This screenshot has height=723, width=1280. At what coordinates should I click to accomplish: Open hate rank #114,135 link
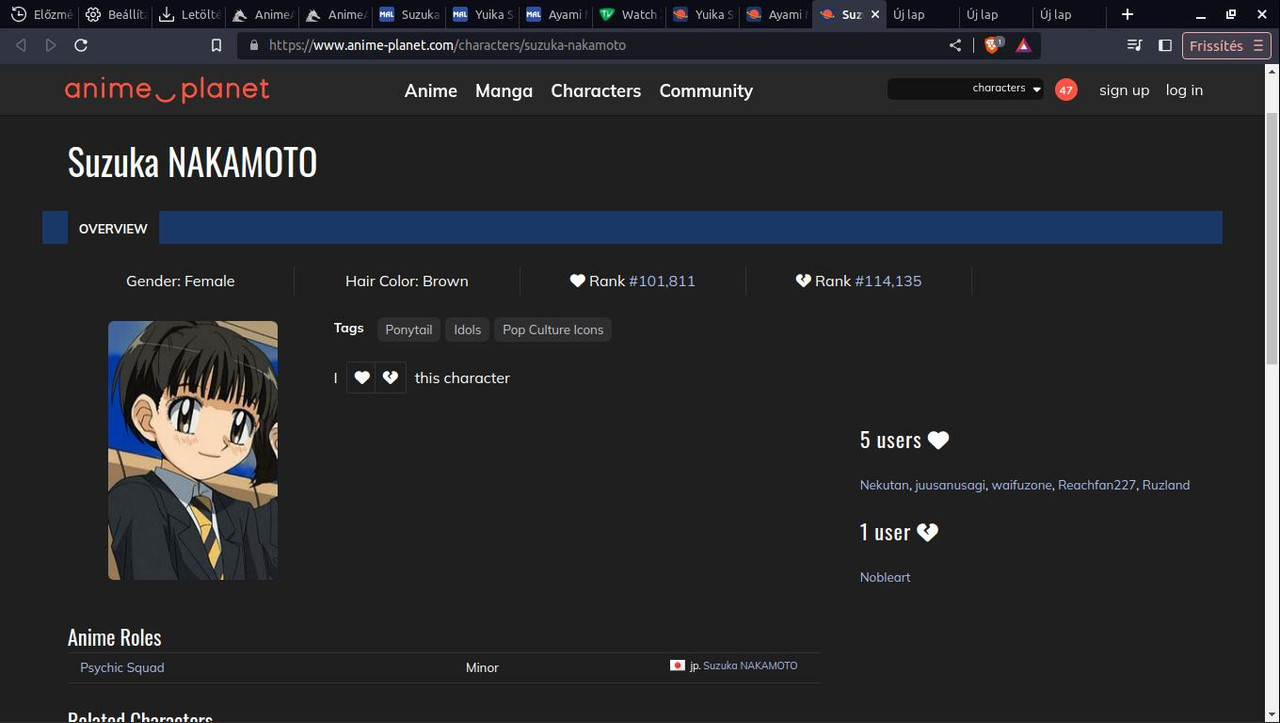[888, 281]
